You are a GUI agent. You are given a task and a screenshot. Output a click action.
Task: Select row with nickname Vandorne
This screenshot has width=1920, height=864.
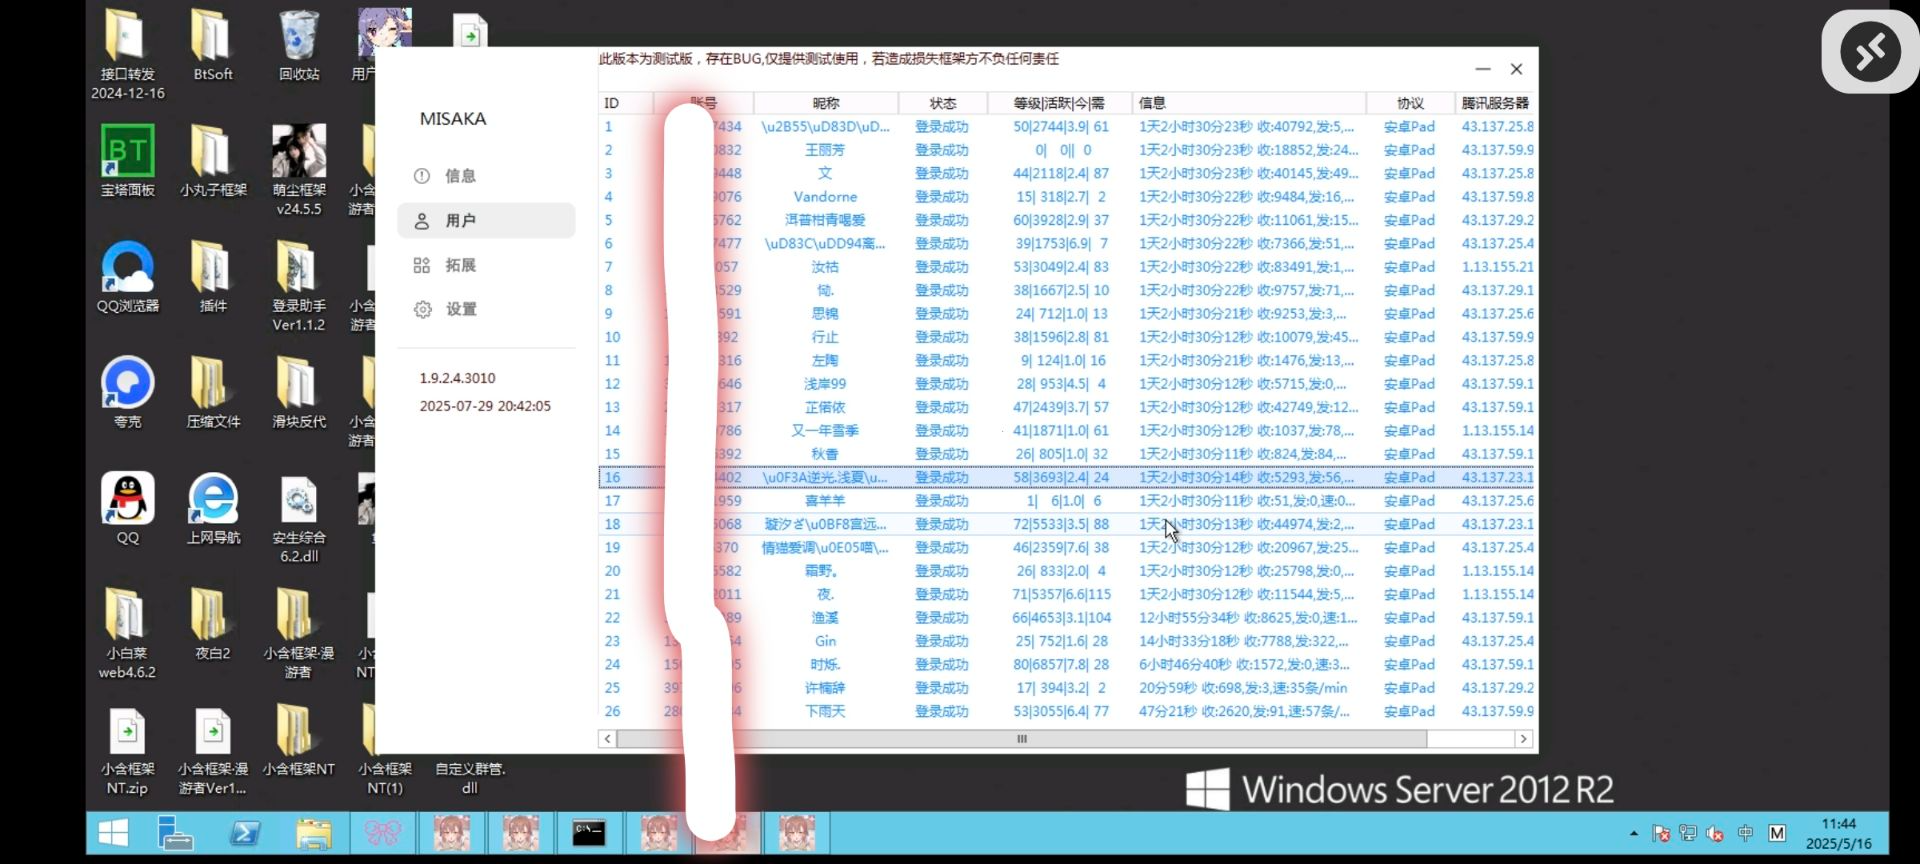coord(825,197)
